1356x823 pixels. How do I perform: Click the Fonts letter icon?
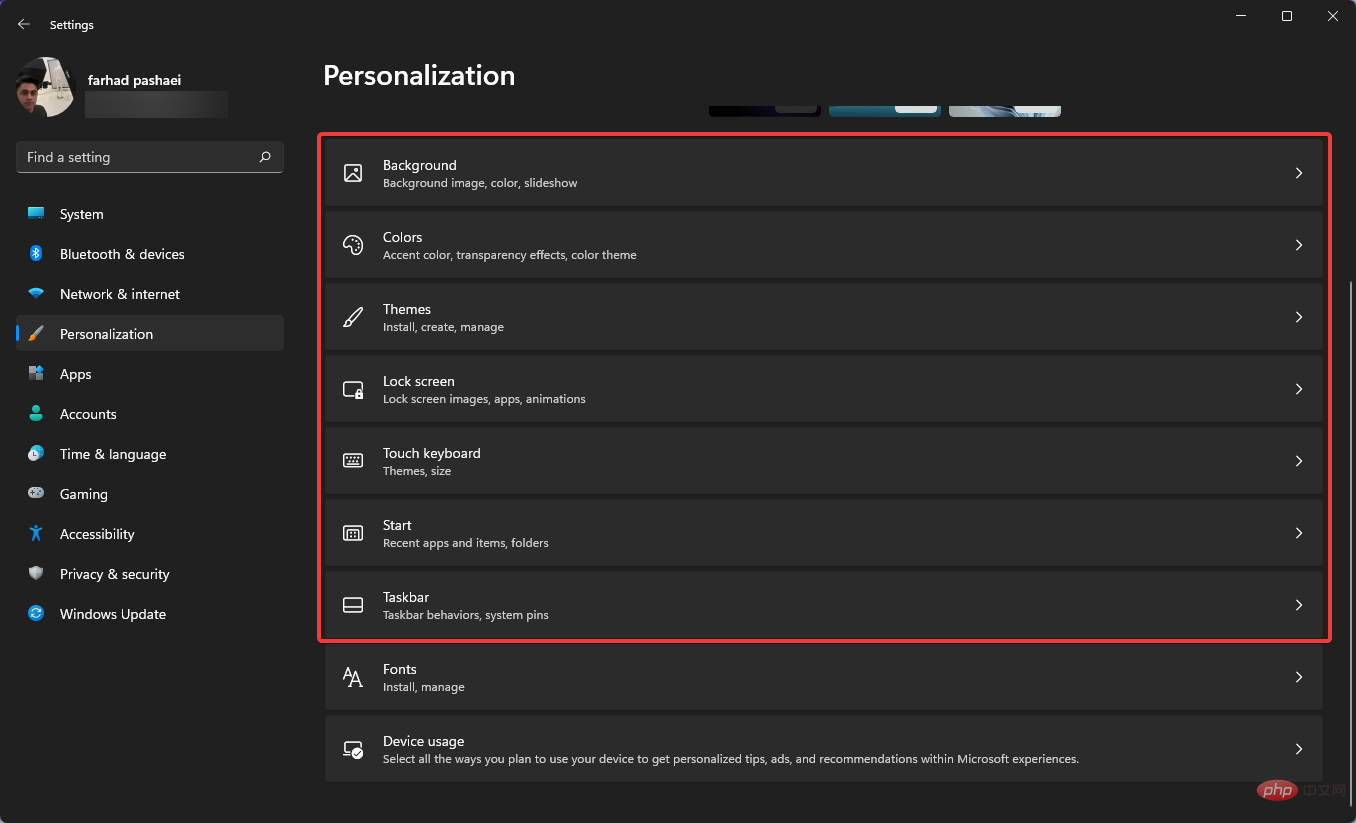coord(353,677)
